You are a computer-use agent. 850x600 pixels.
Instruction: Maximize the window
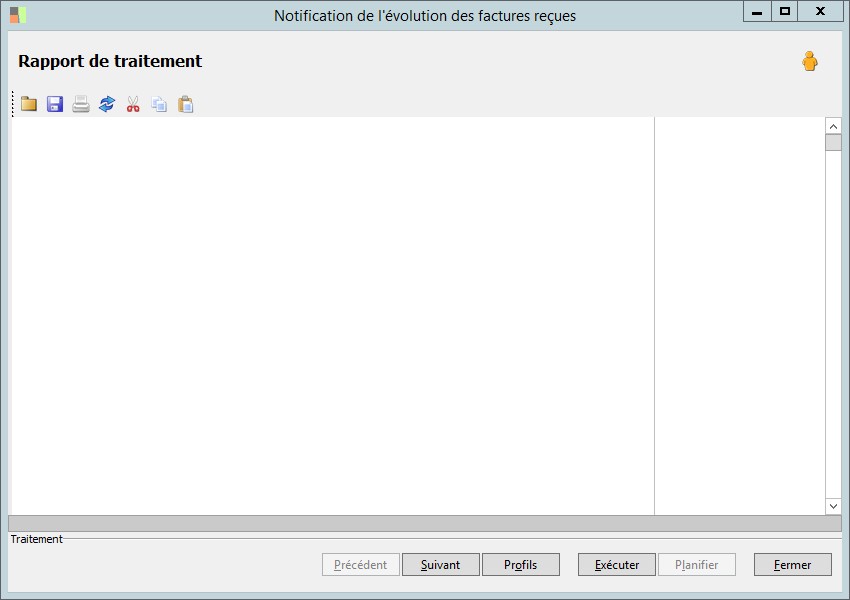click(x=784, y=11)
